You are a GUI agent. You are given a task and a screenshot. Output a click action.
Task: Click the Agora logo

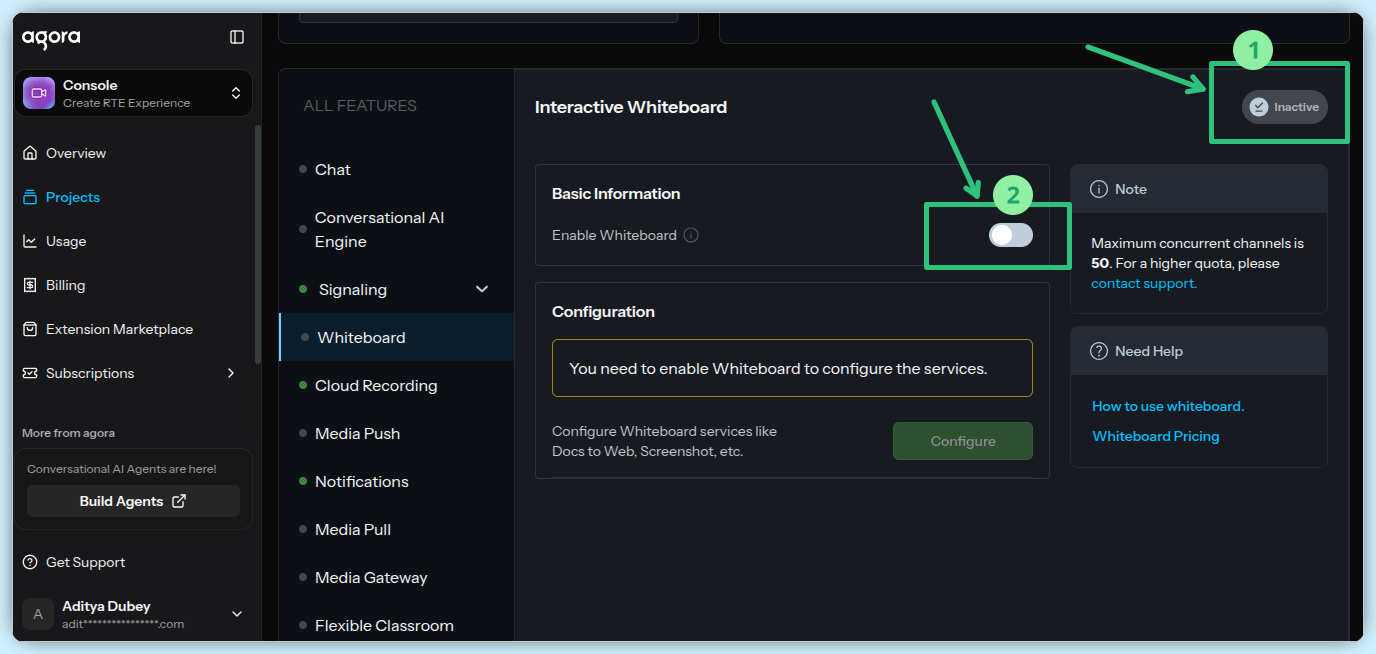(x=51, y=38)
